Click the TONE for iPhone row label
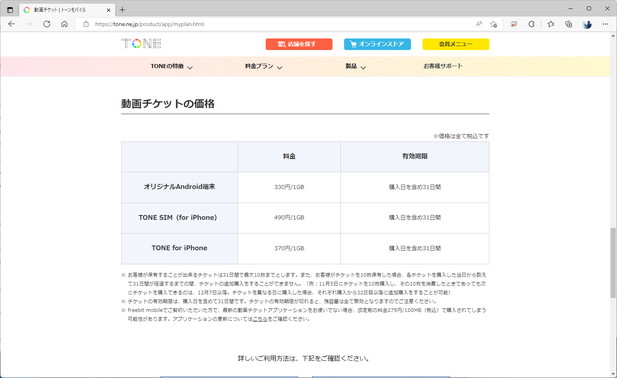 click(179, 248)
